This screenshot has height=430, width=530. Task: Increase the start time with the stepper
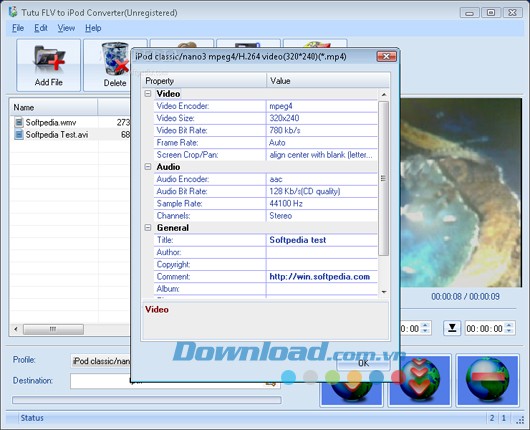coord(426,325)
